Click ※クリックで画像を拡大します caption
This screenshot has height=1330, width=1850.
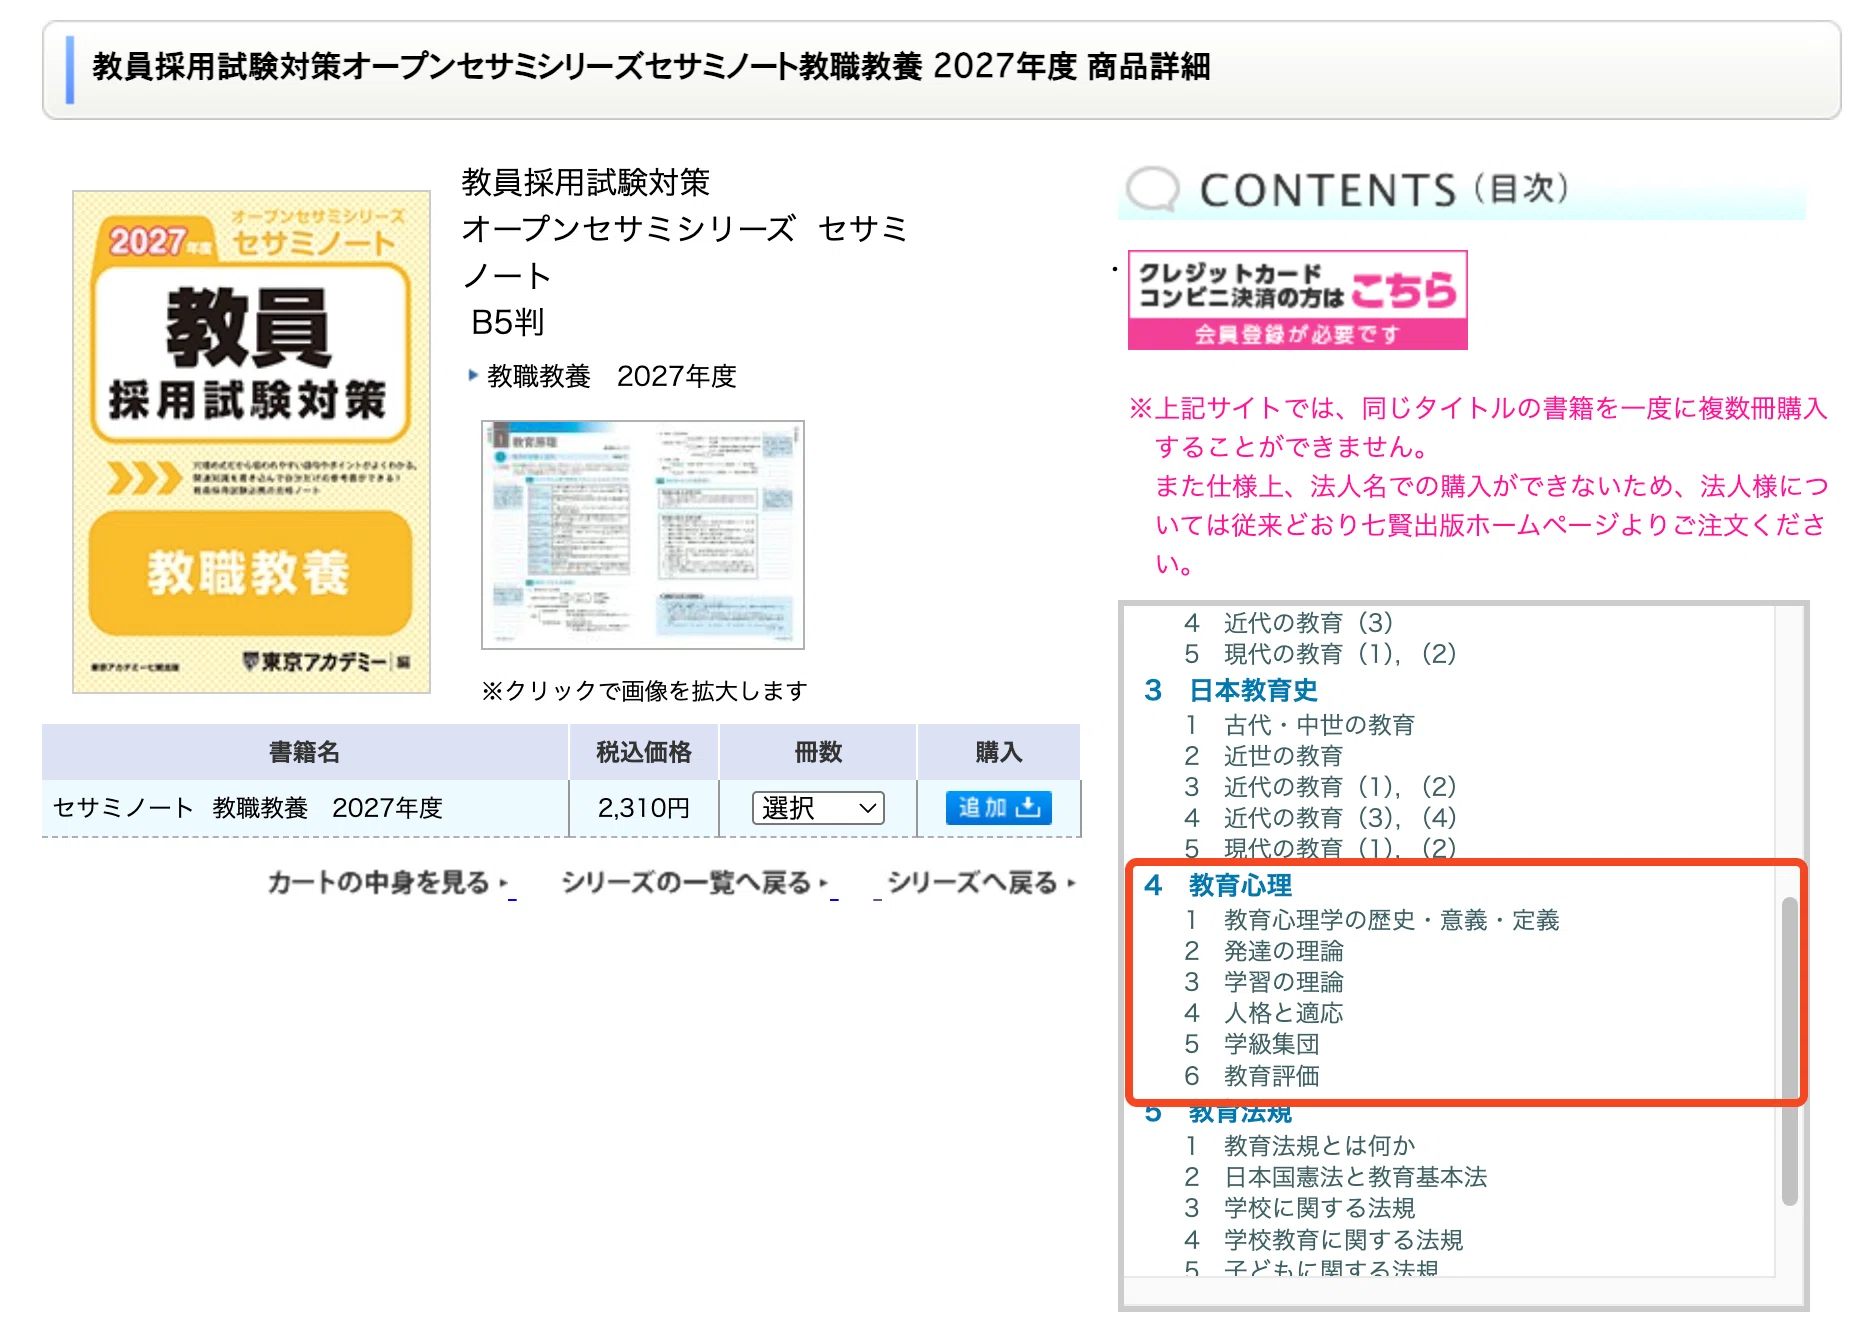click(644, 691)
